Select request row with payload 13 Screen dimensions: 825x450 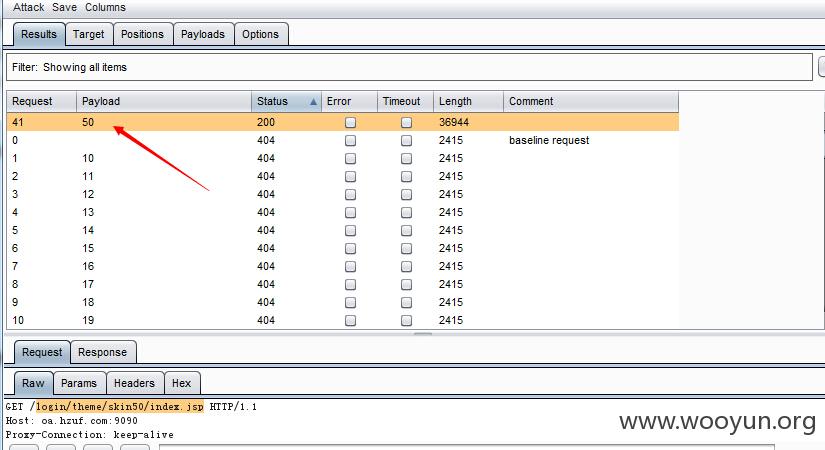pyautogui.click(x=343, y=212)
